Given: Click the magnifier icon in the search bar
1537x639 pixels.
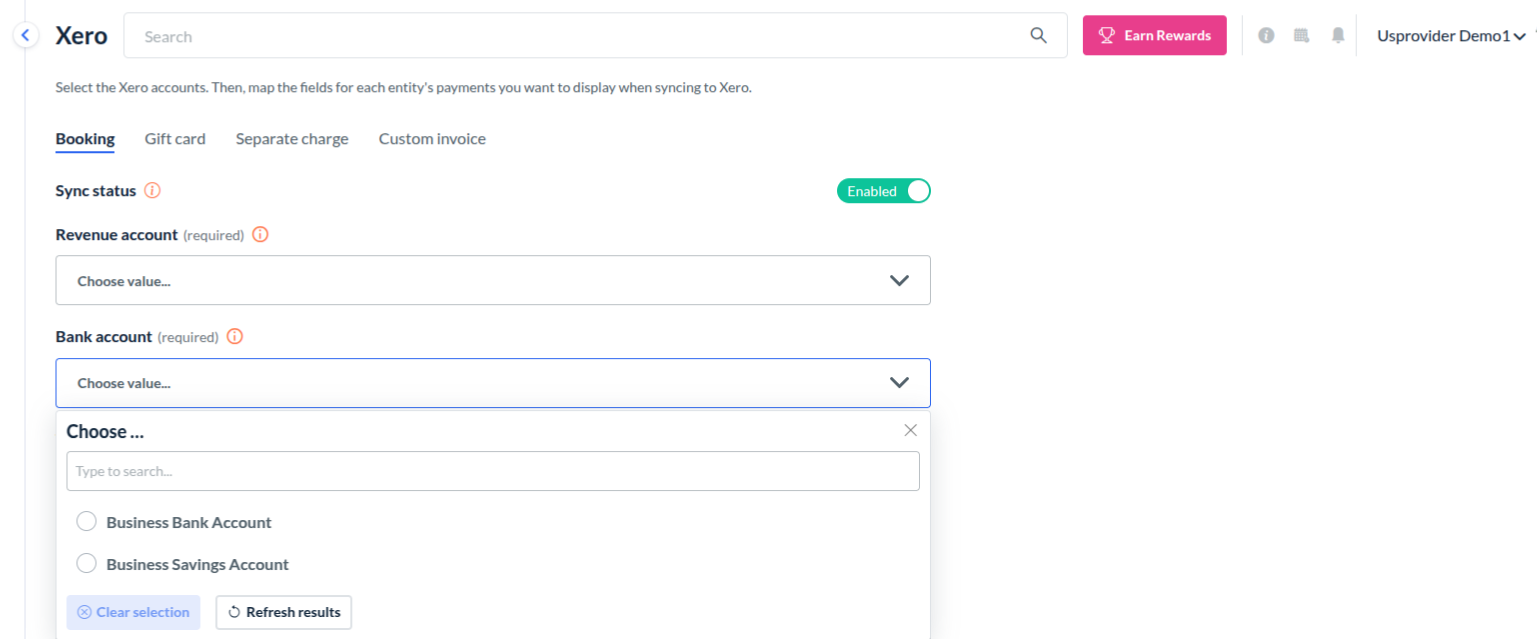Looking at the screenshot, I should click(x=1039, y=36).
